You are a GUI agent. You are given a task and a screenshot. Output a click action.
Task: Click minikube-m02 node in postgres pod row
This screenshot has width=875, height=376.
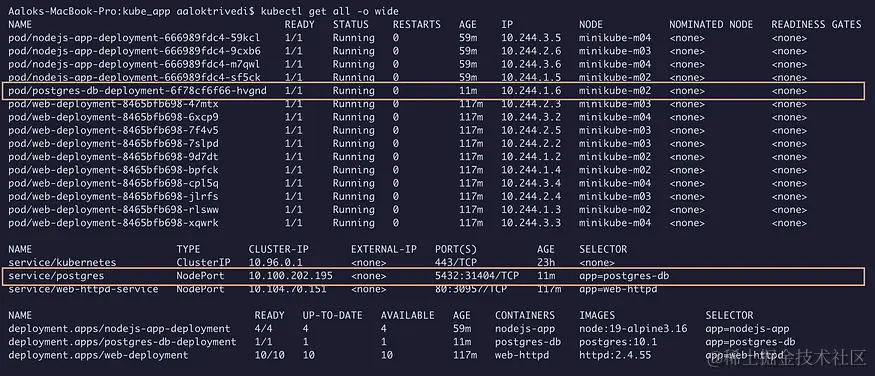(x=615, y=90)
